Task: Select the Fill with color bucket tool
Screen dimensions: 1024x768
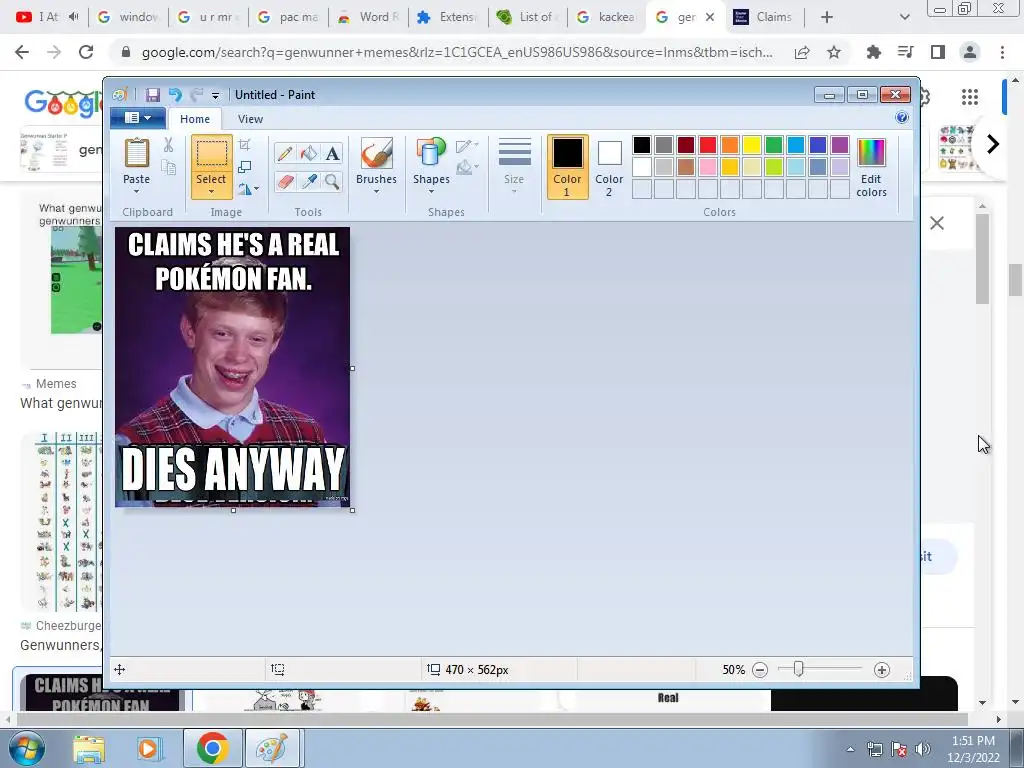Action: pyautogui.click(x=309, y=153)
